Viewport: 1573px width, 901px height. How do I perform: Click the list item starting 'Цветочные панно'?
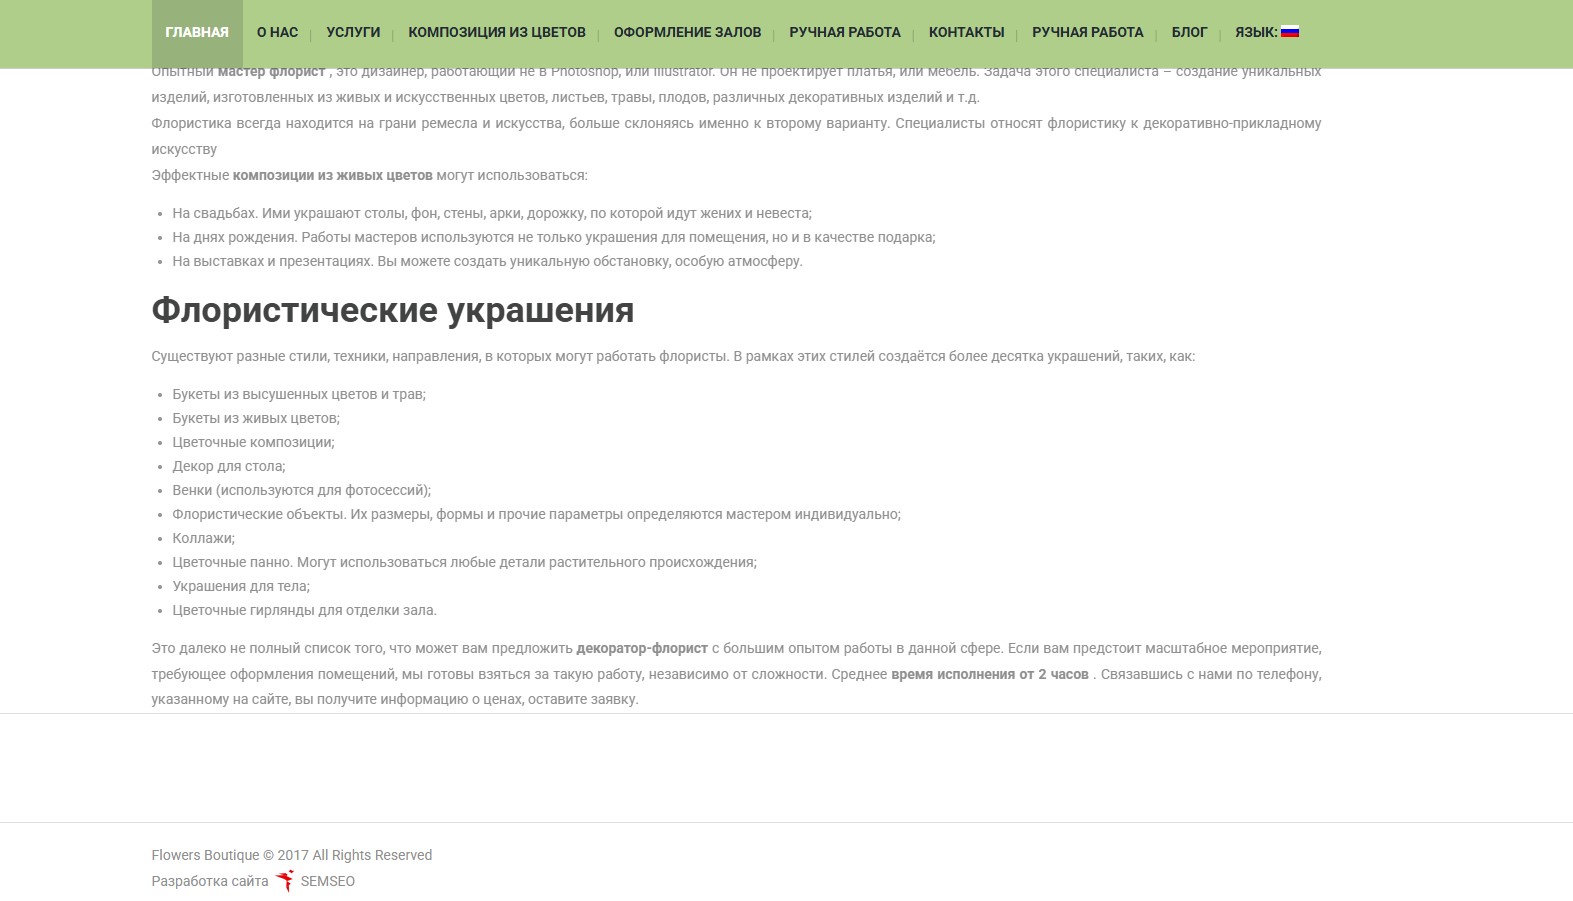click(464, 562)
